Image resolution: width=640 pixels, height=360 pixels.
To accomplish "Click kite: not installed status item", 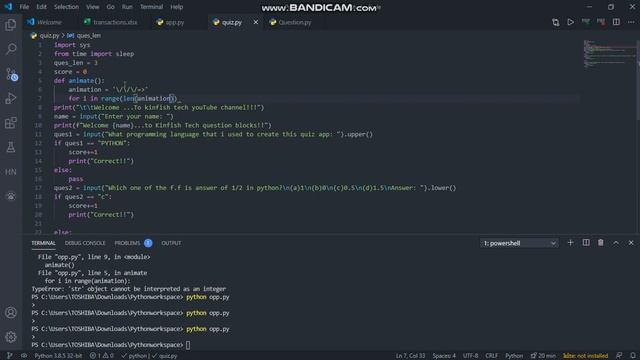I will [585, 356].
